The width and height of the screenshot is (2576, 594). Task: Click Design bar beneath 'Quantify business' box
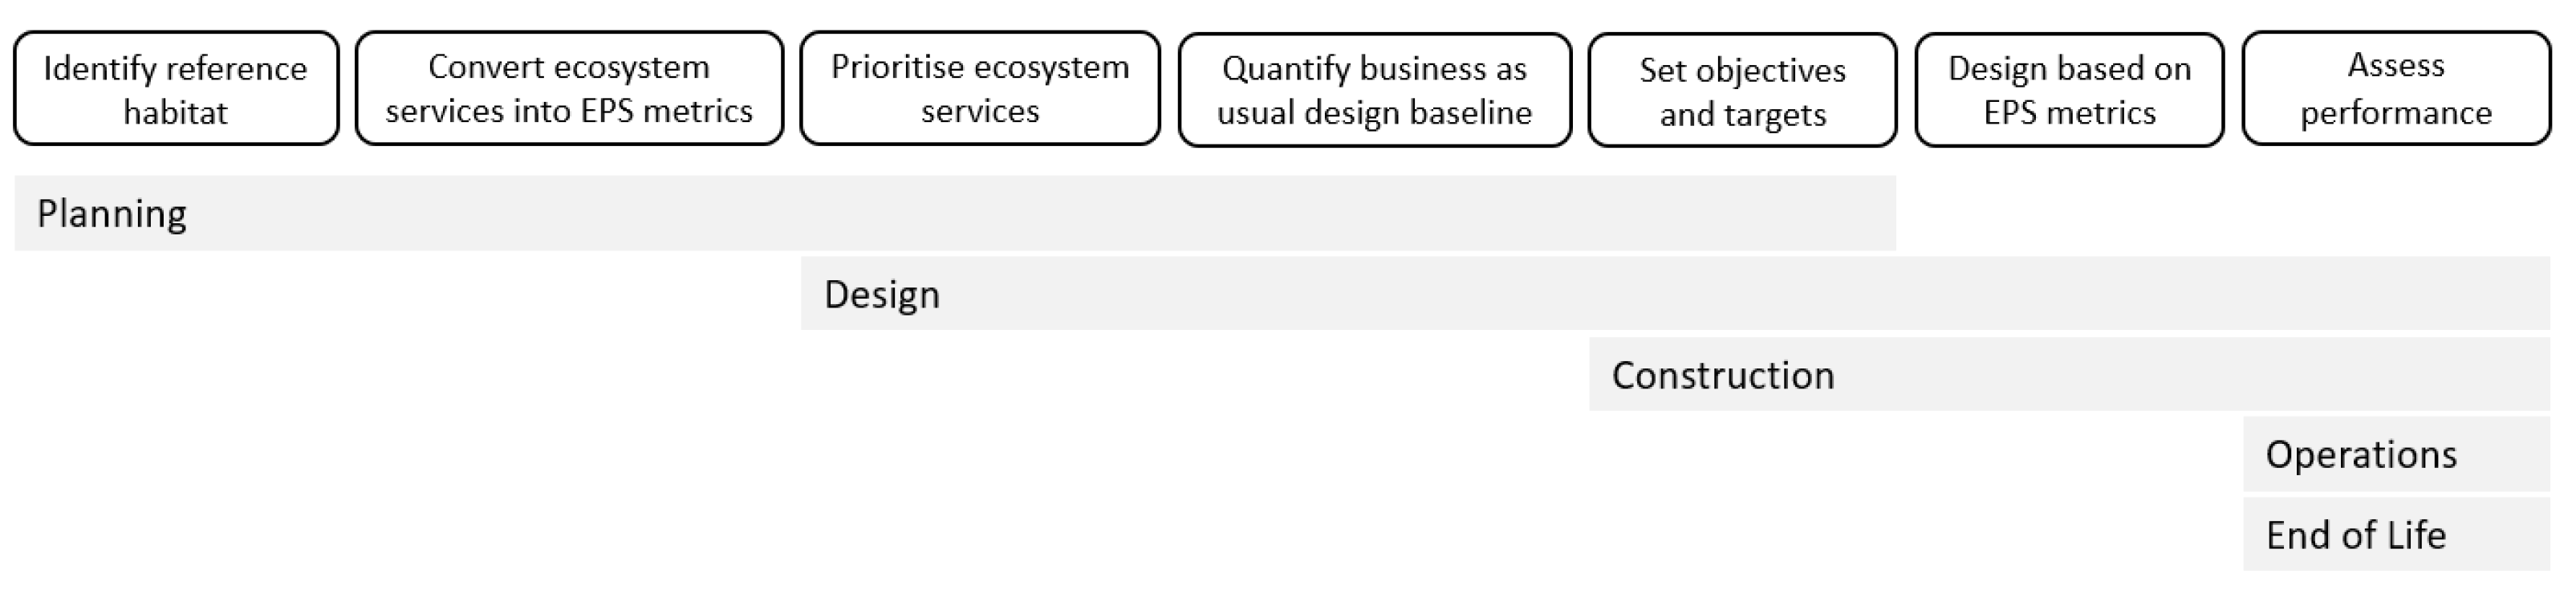click(1374, 295)
